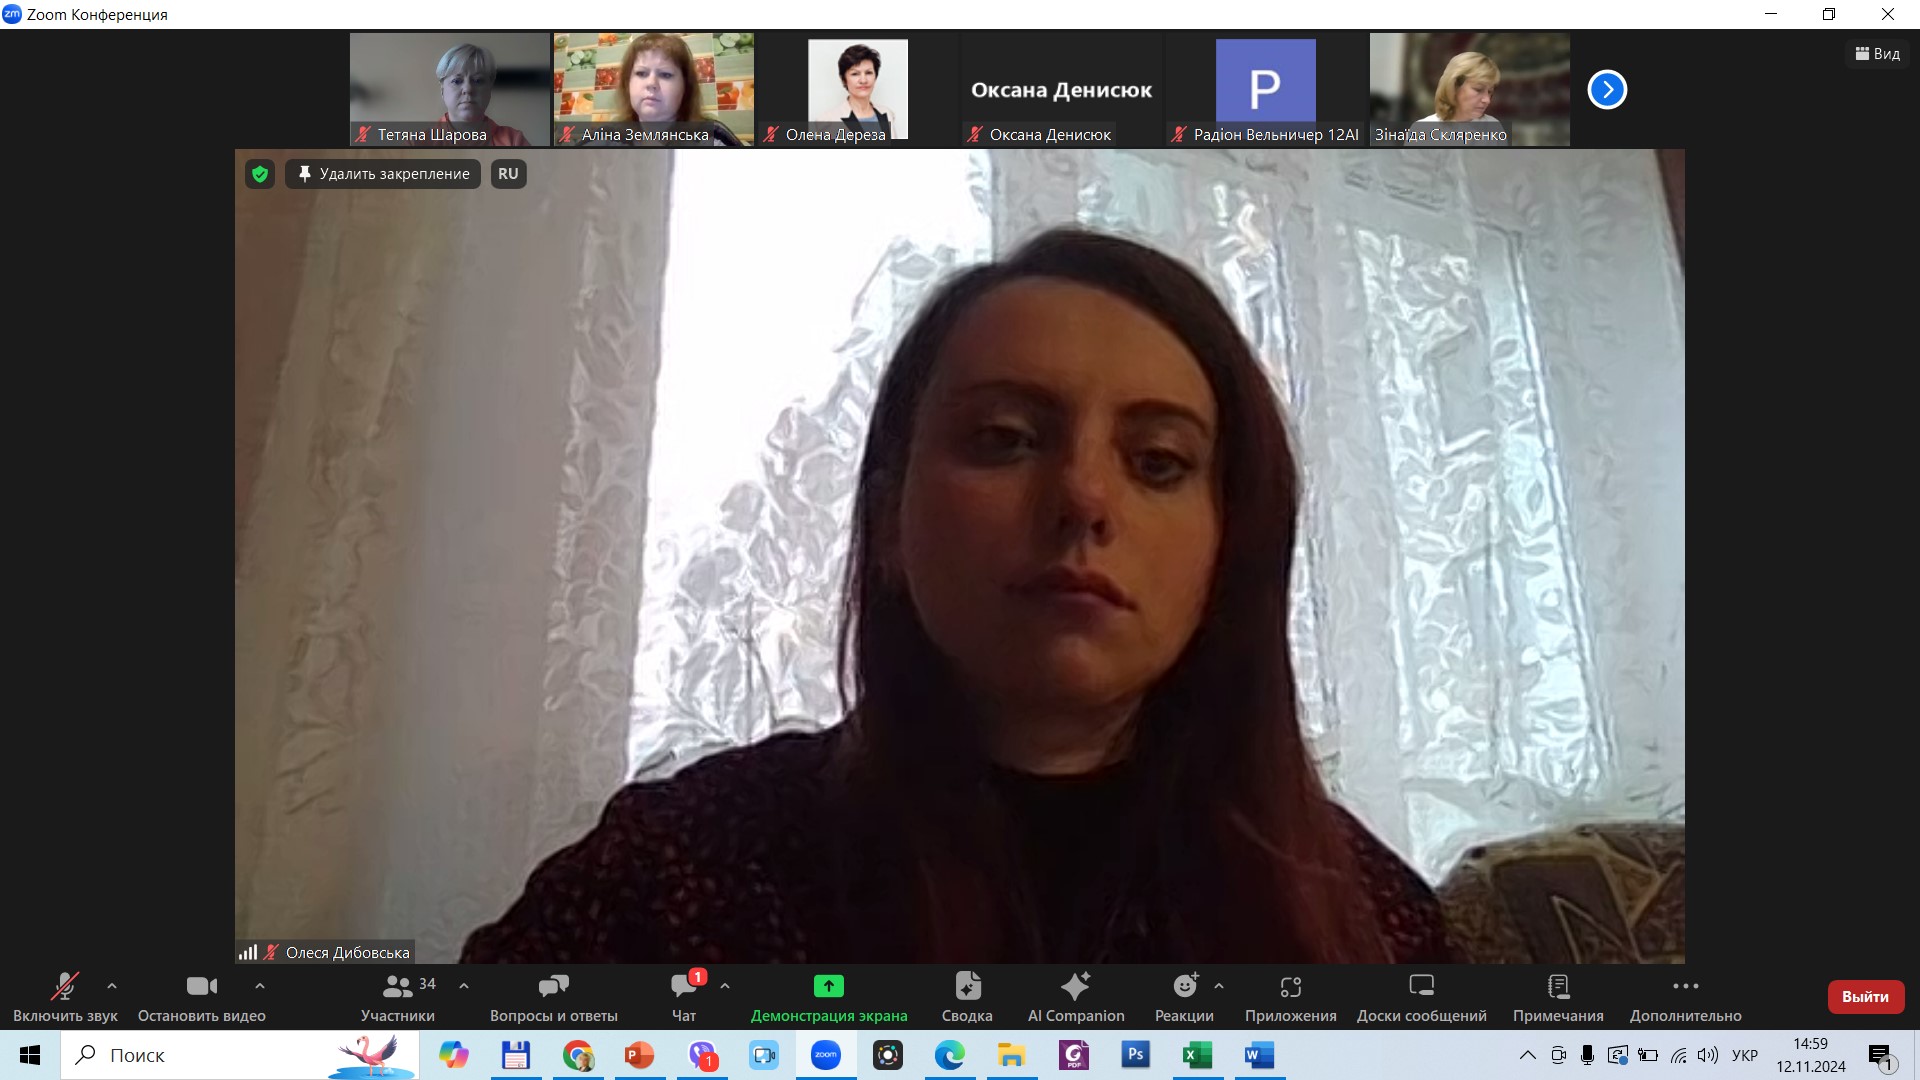Image resolution: width=1920 pixels, height=1080 pixels.
Task: Click the green encryption shield icon
Action: (x=260, y=174)
